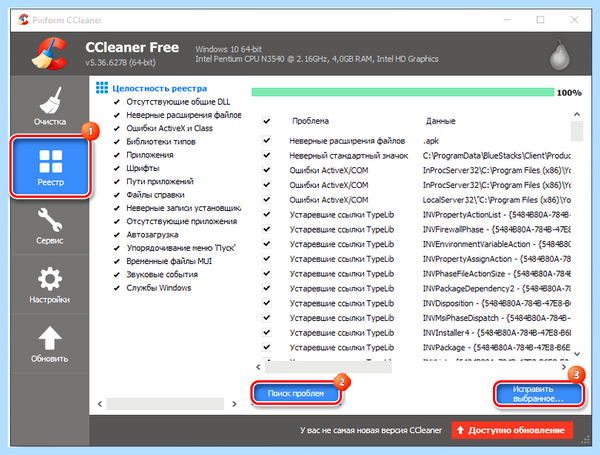Screen dimensions: 600x455
Task: Select the INVInstaller4 data cell
Action: click(497, 333)
